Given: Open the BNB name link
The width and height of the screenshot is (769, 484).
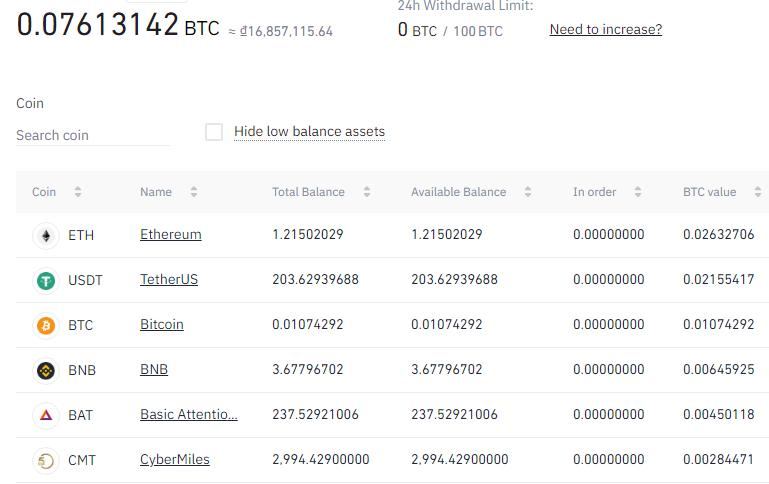Looking at the screenshot, I should (x=154, y=369).
